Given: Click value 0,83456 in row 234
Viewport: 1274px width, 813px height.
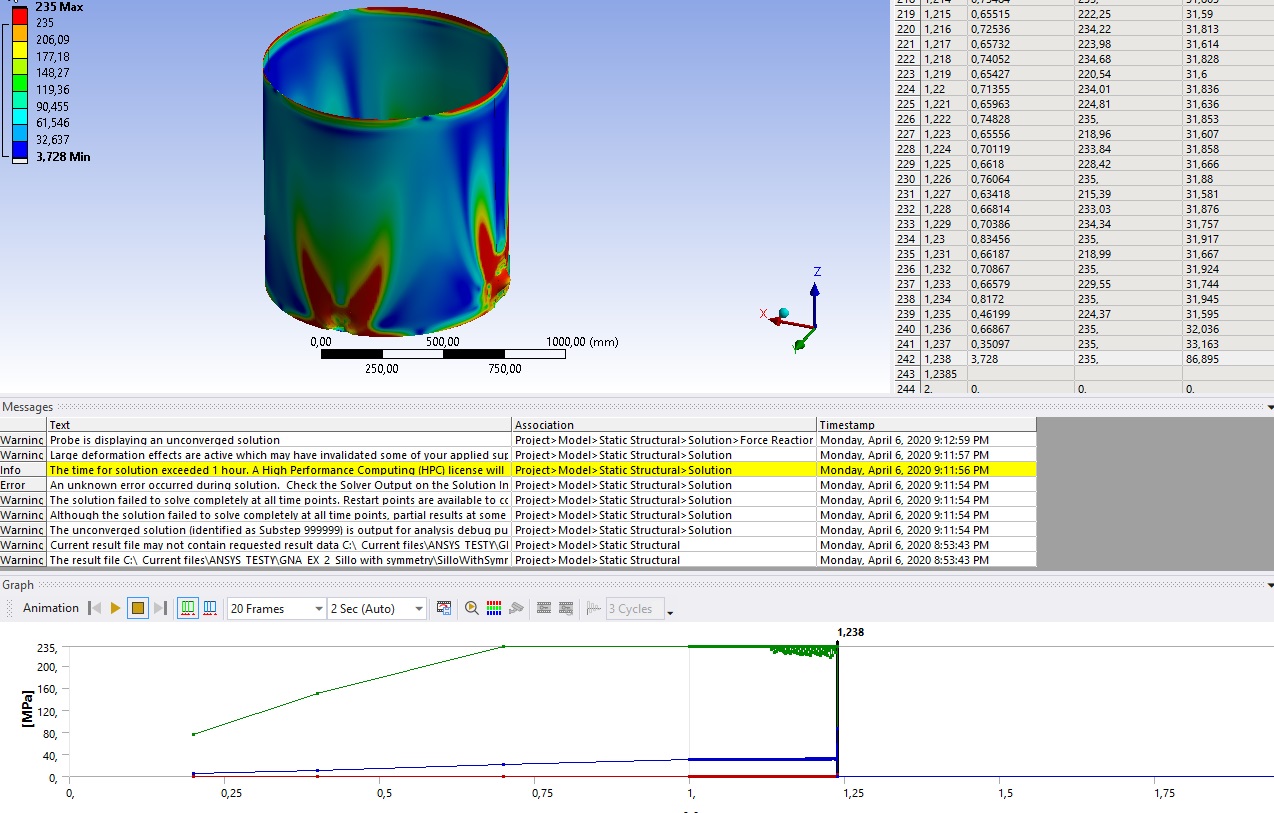Looking at the screenshot, I should (991, 239).
